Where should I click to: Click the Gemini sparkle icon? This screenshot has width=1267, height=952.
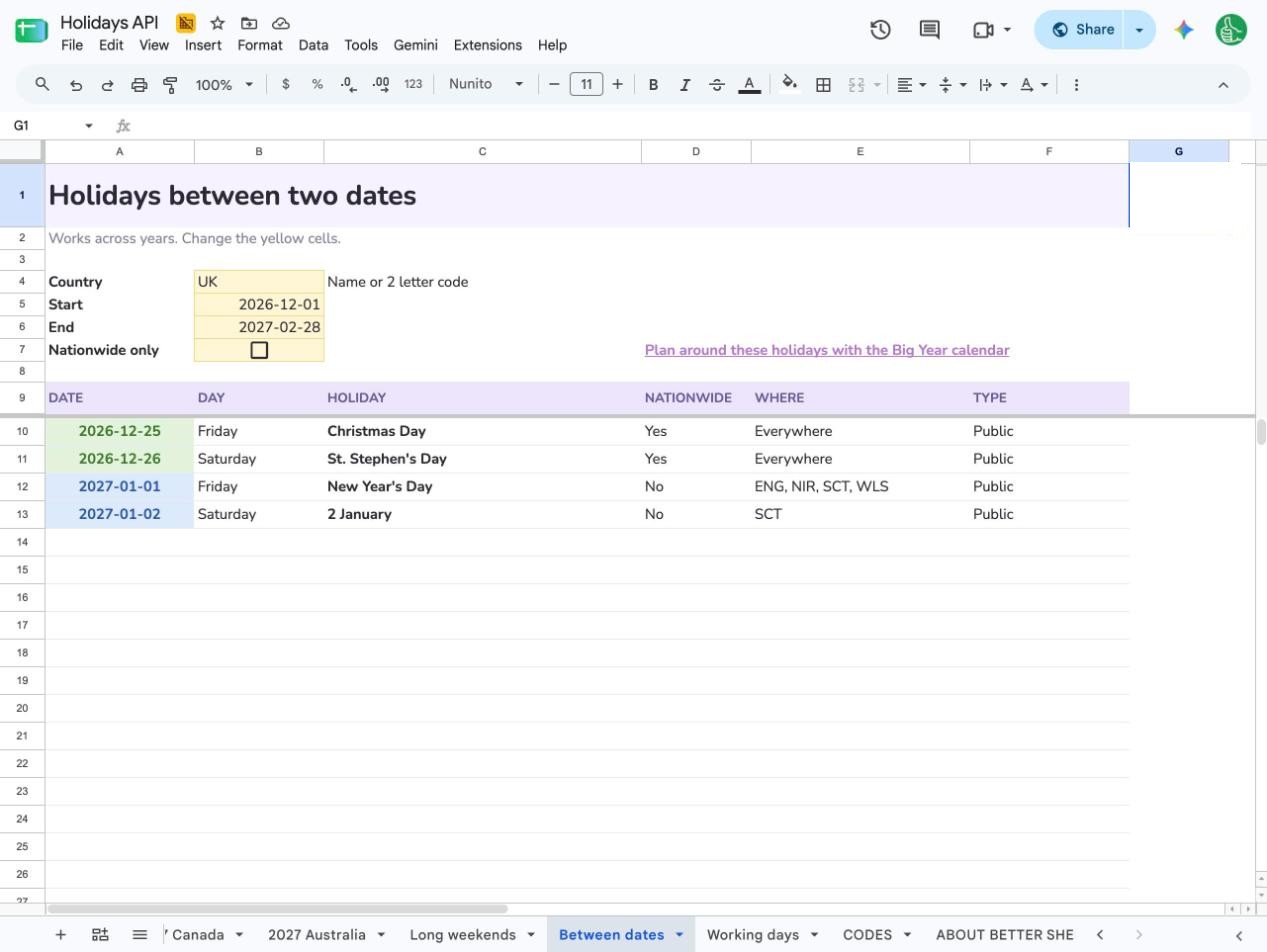[1184, 30]
